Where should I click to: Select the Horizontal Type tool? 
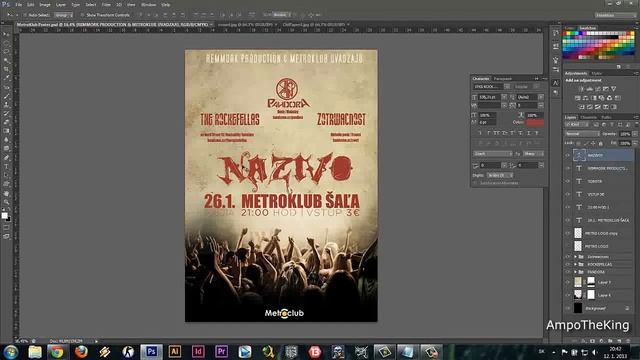click(6, 166)
